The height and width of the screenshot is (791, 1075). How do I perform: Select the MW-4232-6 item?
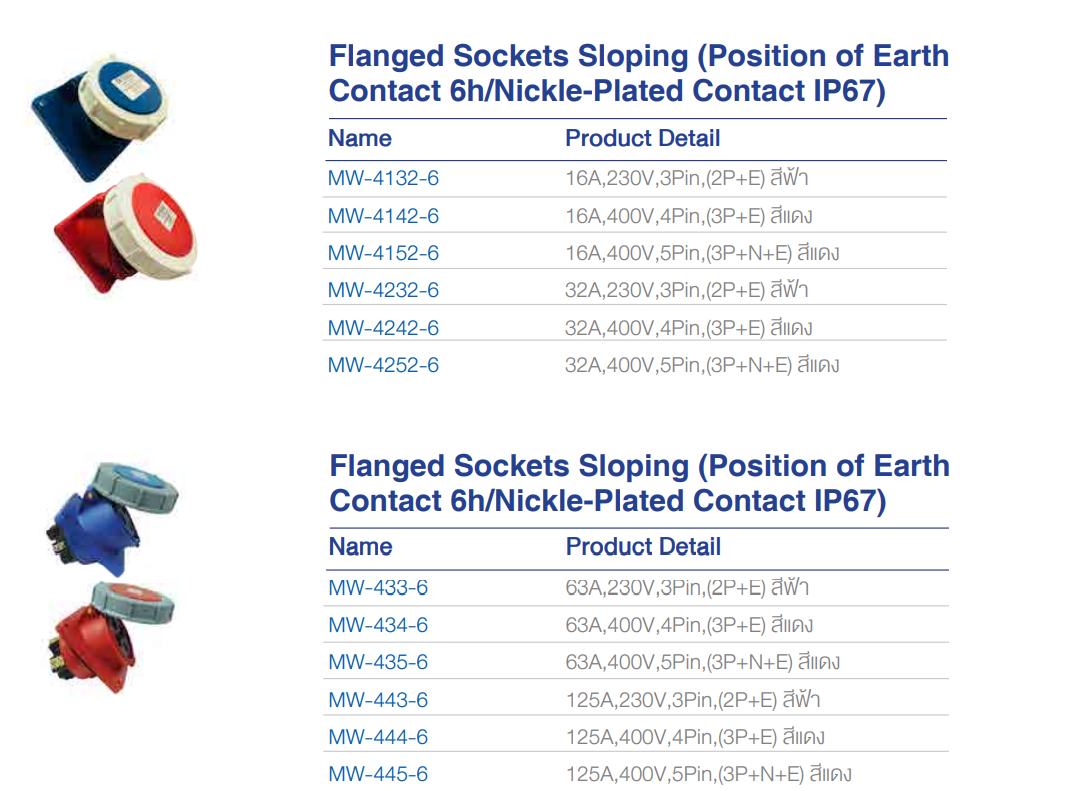[x=383, y=290]
